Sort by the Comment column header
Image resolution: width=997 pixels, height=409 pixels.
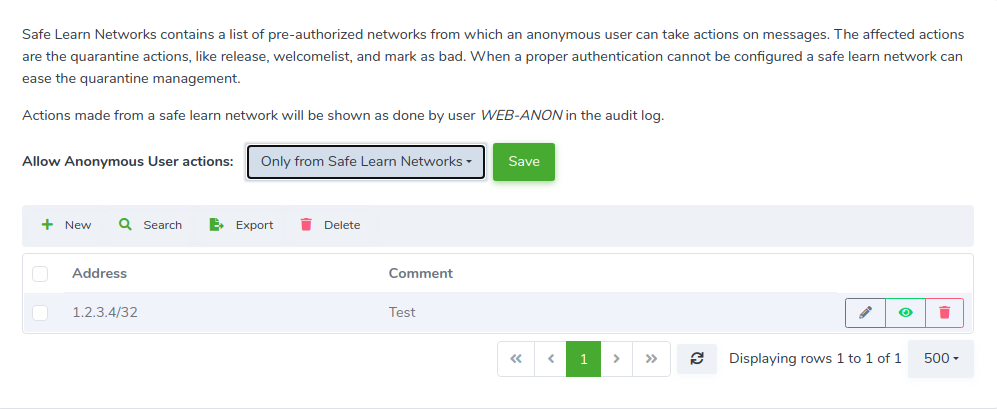tap(421, 274)
